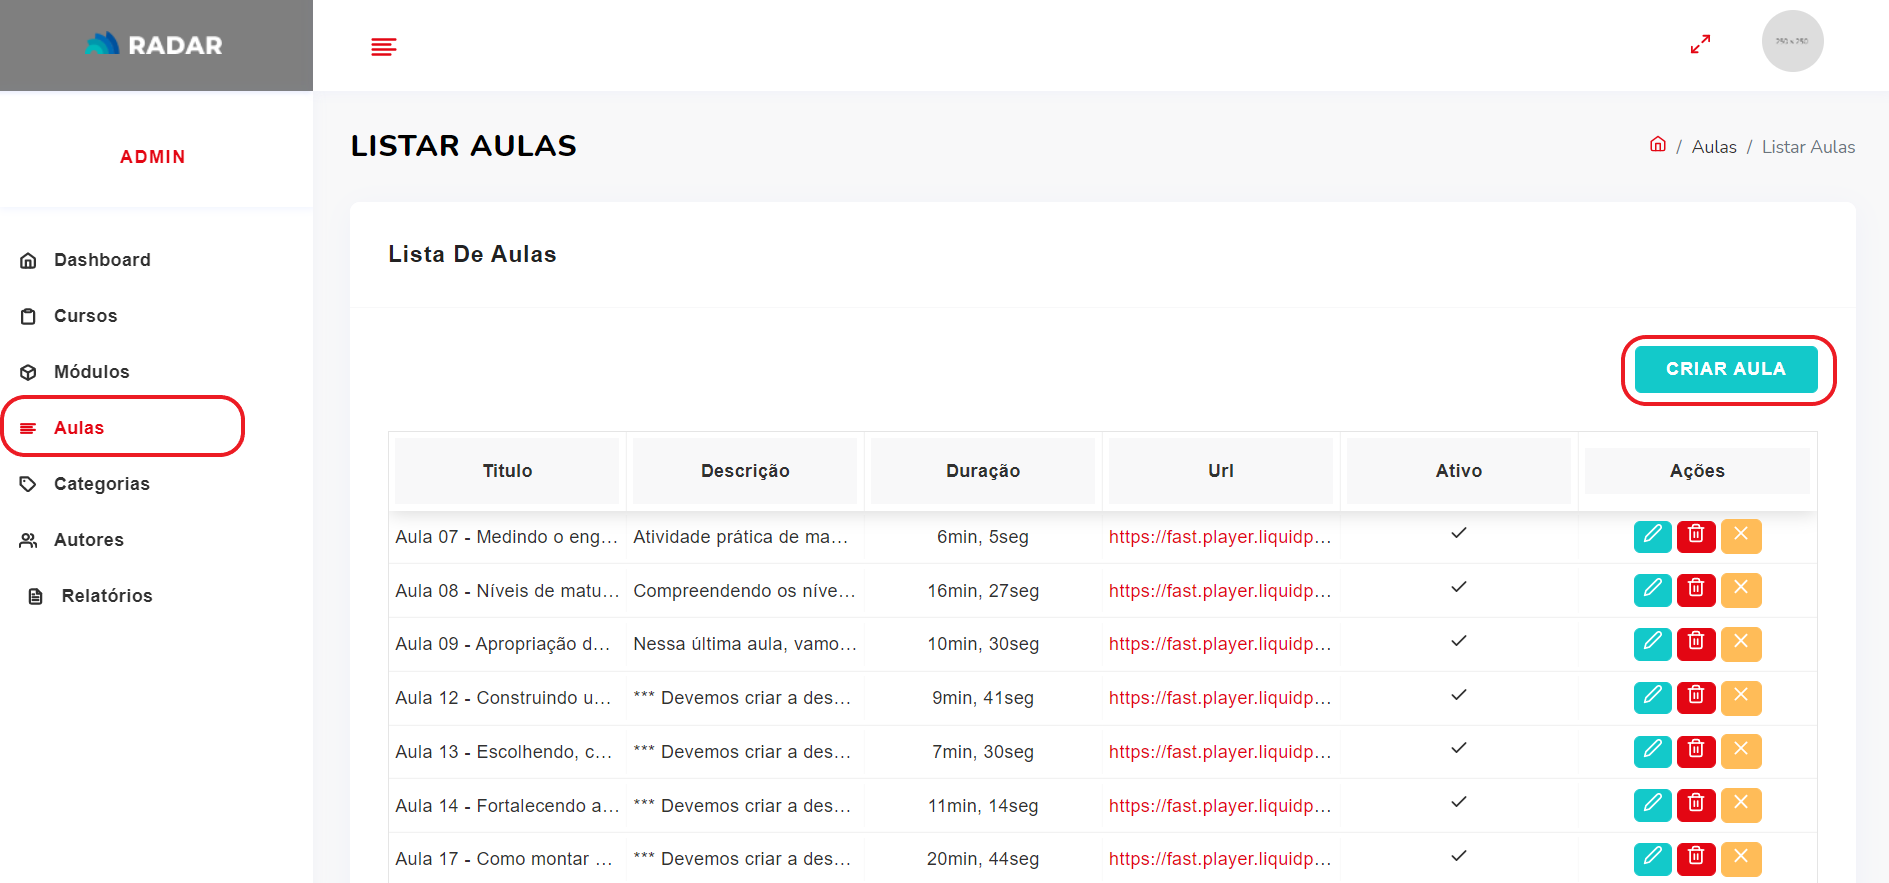Image resolution: width=1889 pixels, height=883 pixels.
Task: Sort the table by Titulo column header
Action: click(507, 471)
